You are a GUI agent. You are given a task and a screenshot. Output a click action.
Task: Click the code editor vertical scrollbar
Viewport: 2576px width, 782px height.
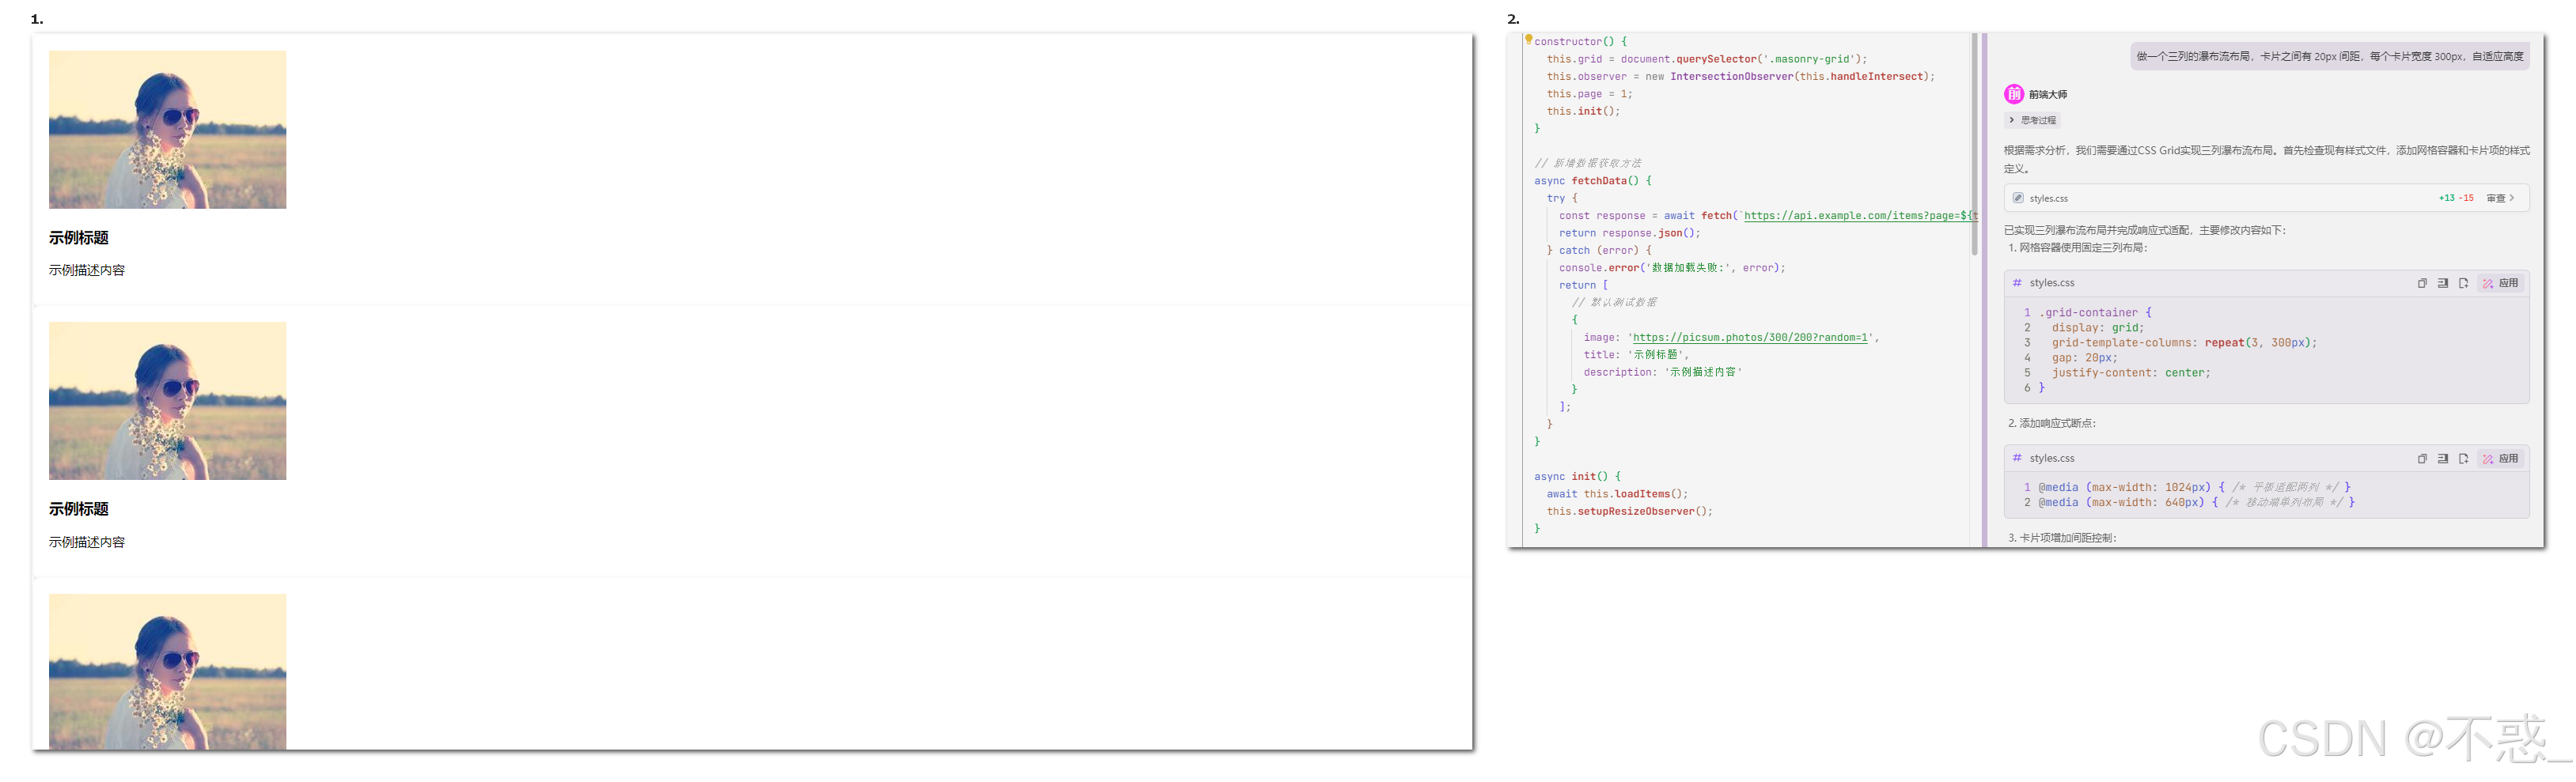click(x=1975, y=145)
